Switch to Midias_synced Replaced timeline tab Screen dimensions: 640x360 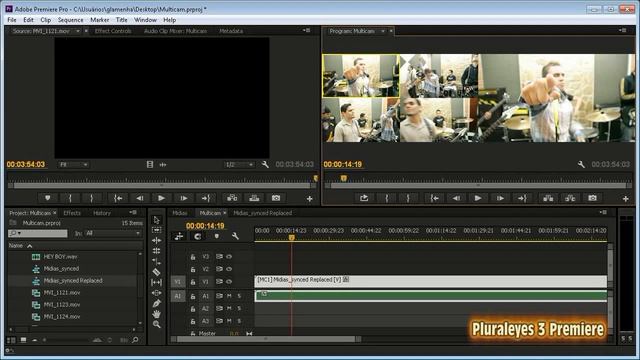coord(263,213)
